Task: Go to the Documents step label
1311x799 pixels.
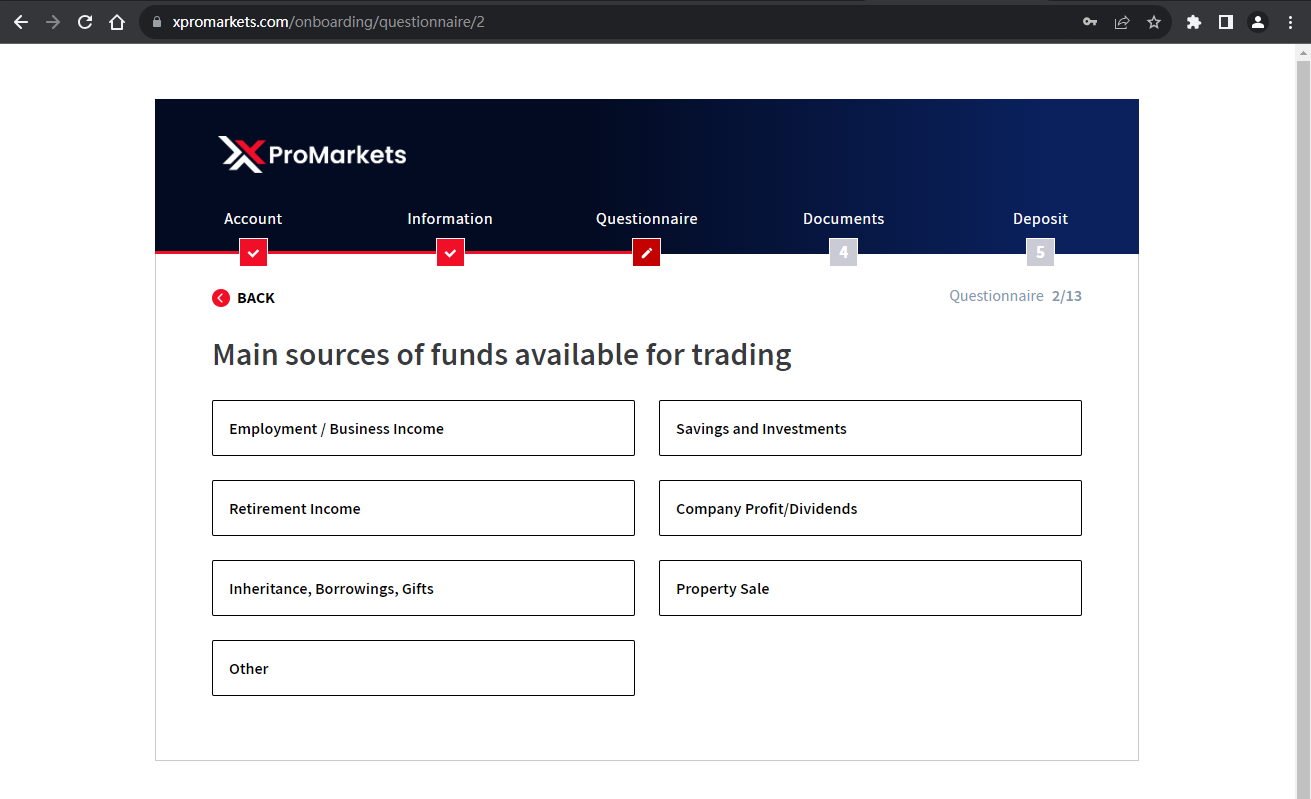Action: click(x=844, y=219)
